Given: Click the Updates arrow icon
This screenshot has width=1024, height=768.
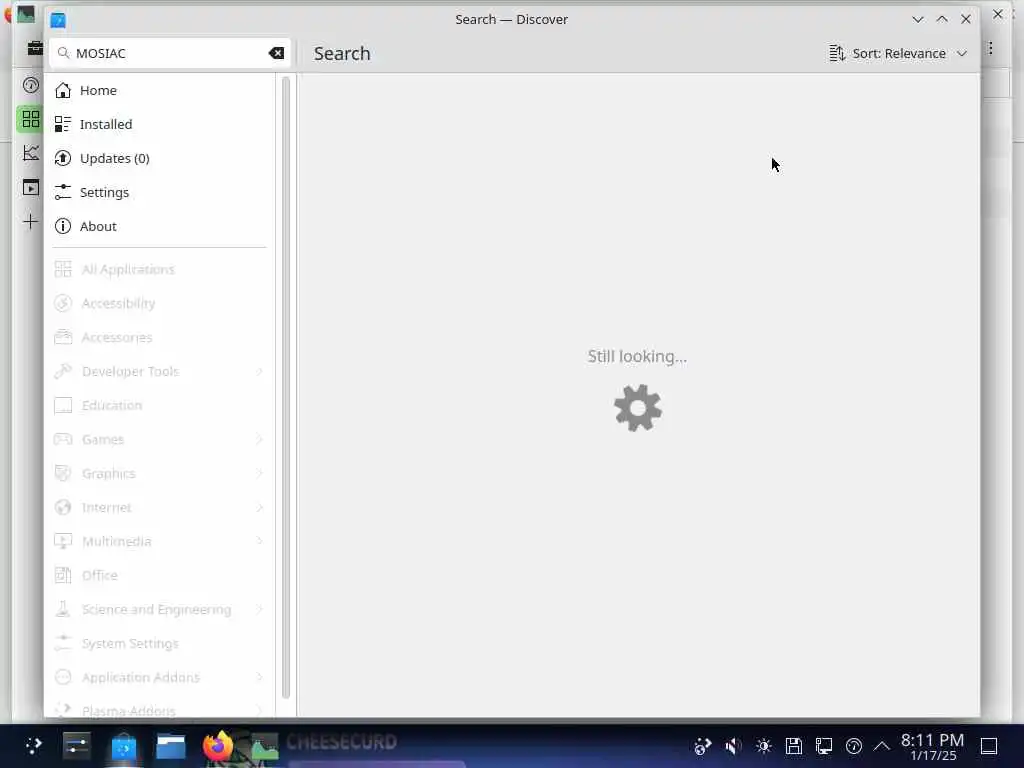Looking at the screenshot, I should point(63,158).
